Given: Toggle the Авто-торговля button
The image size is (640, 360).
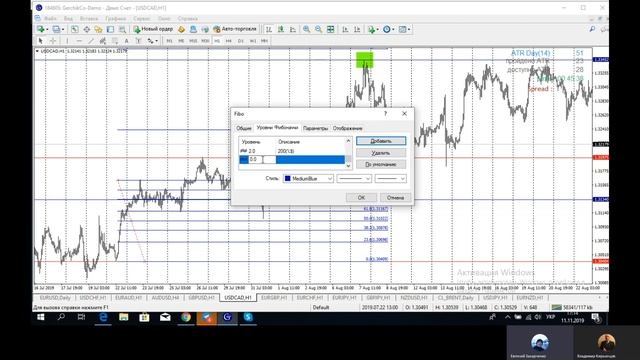Looking at the screenshot, I should point(235,29).
